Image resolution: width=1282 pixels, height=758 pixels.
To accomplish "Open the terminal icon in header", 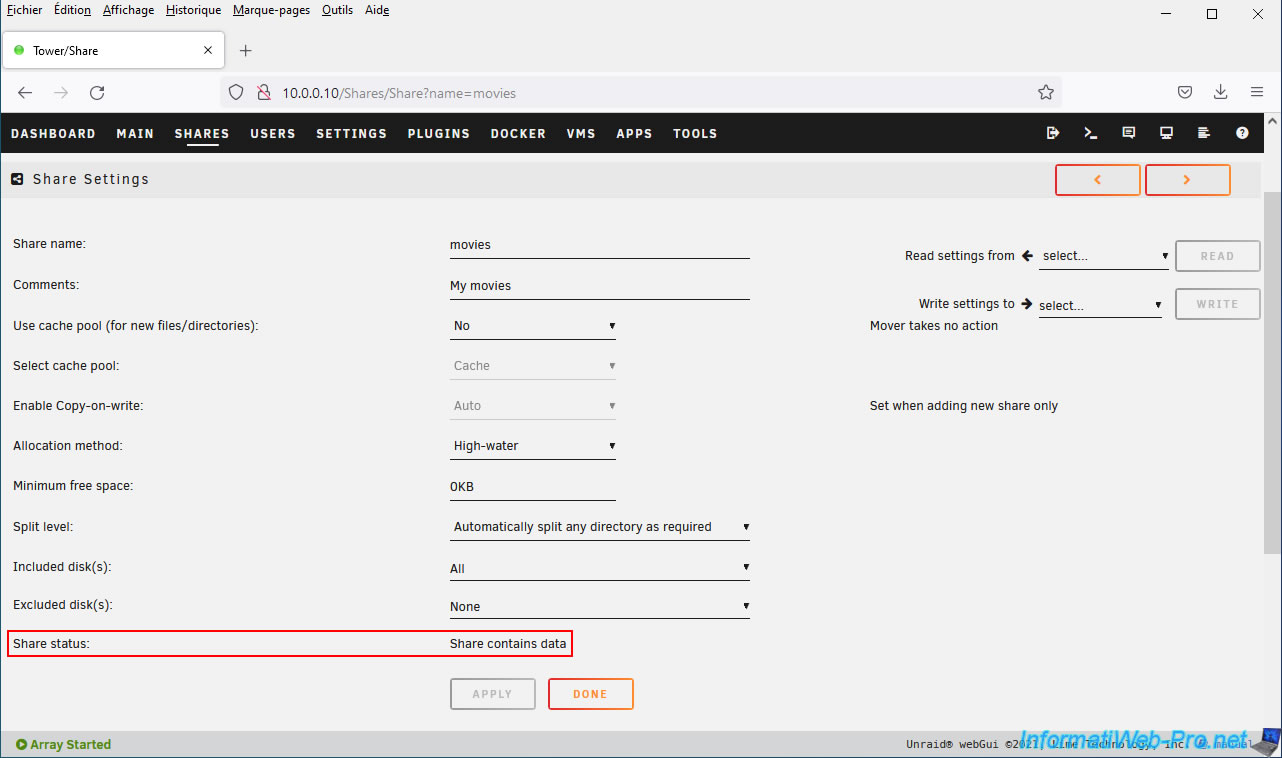I will [1091, 133].
